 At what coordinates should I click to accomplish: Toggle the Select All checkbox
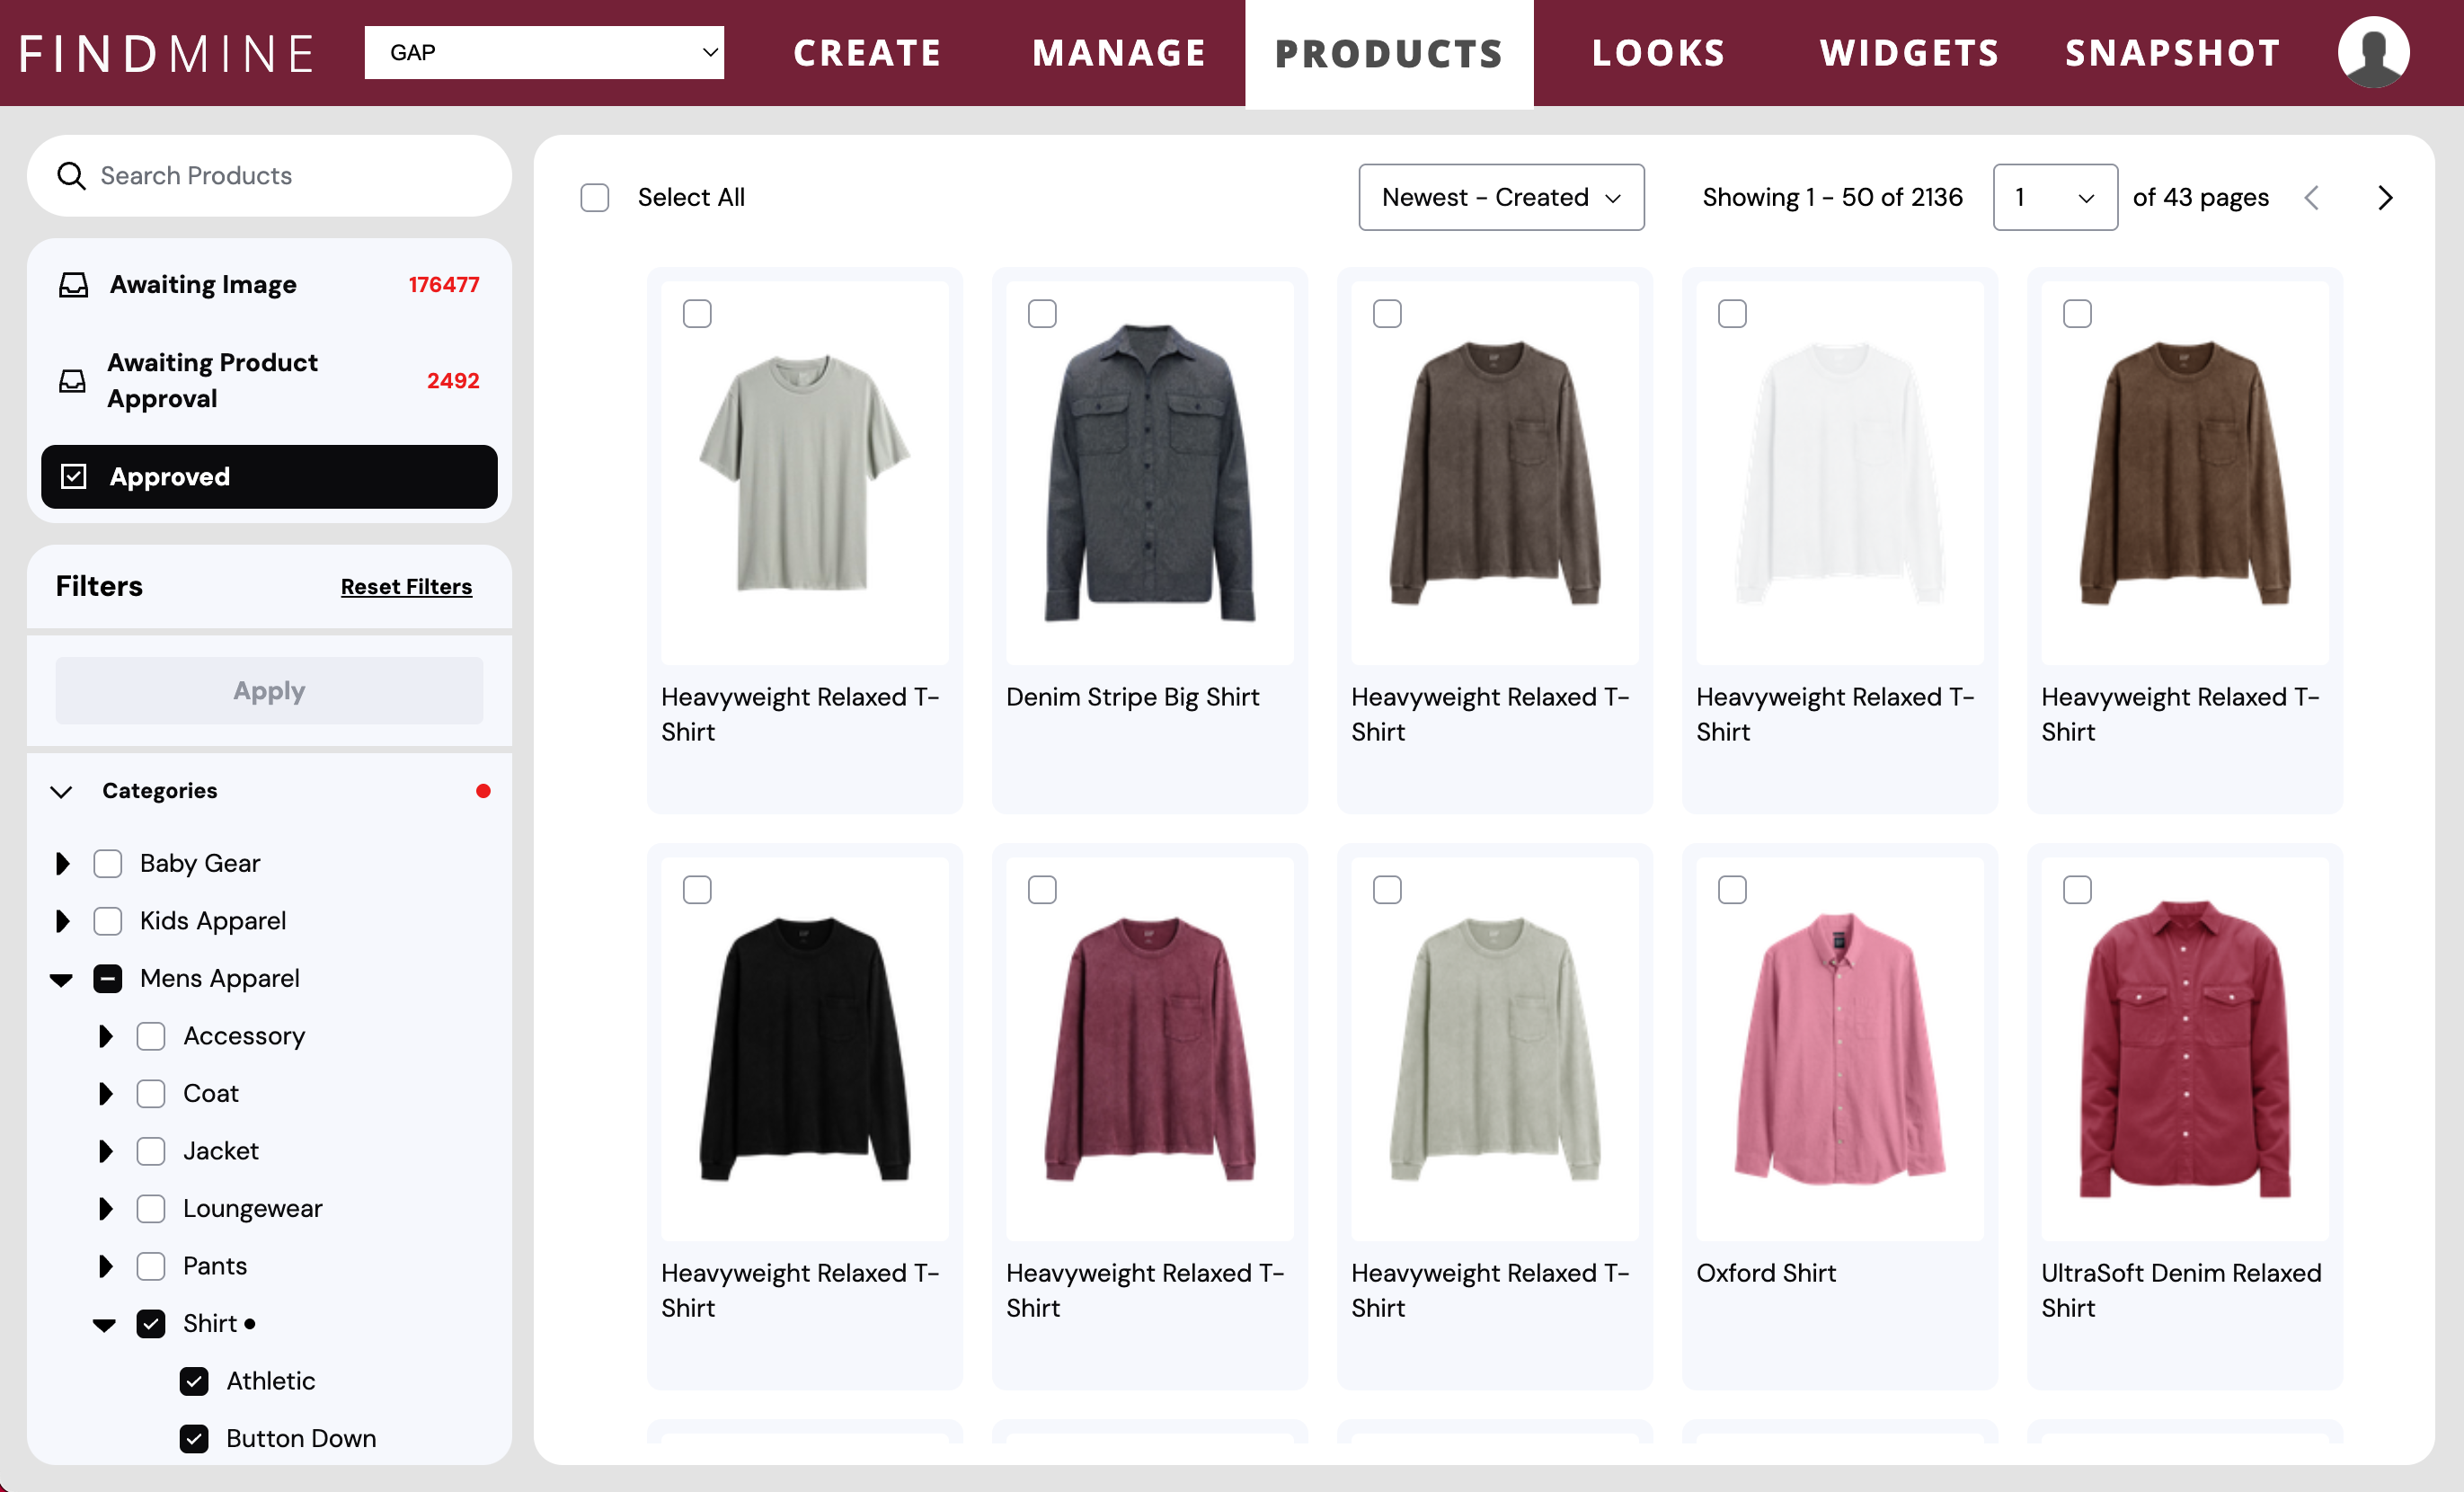[595, 198]
